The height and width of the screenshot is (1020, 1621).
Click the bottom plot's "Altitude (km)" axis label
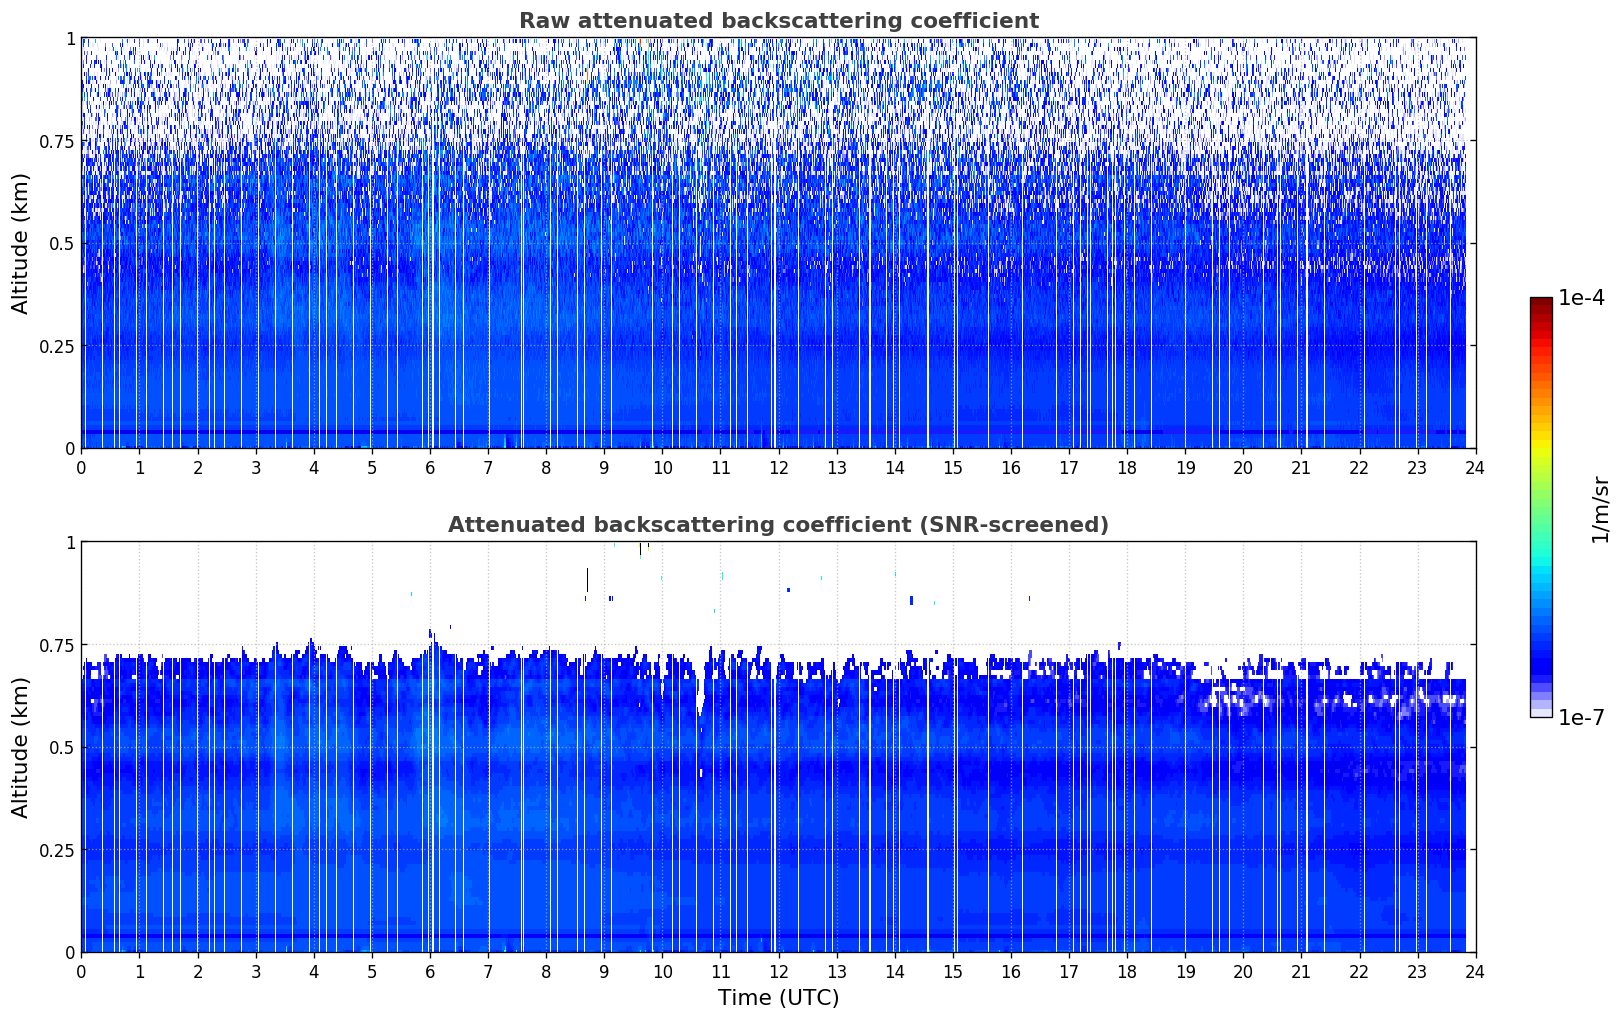pos(21,747)
